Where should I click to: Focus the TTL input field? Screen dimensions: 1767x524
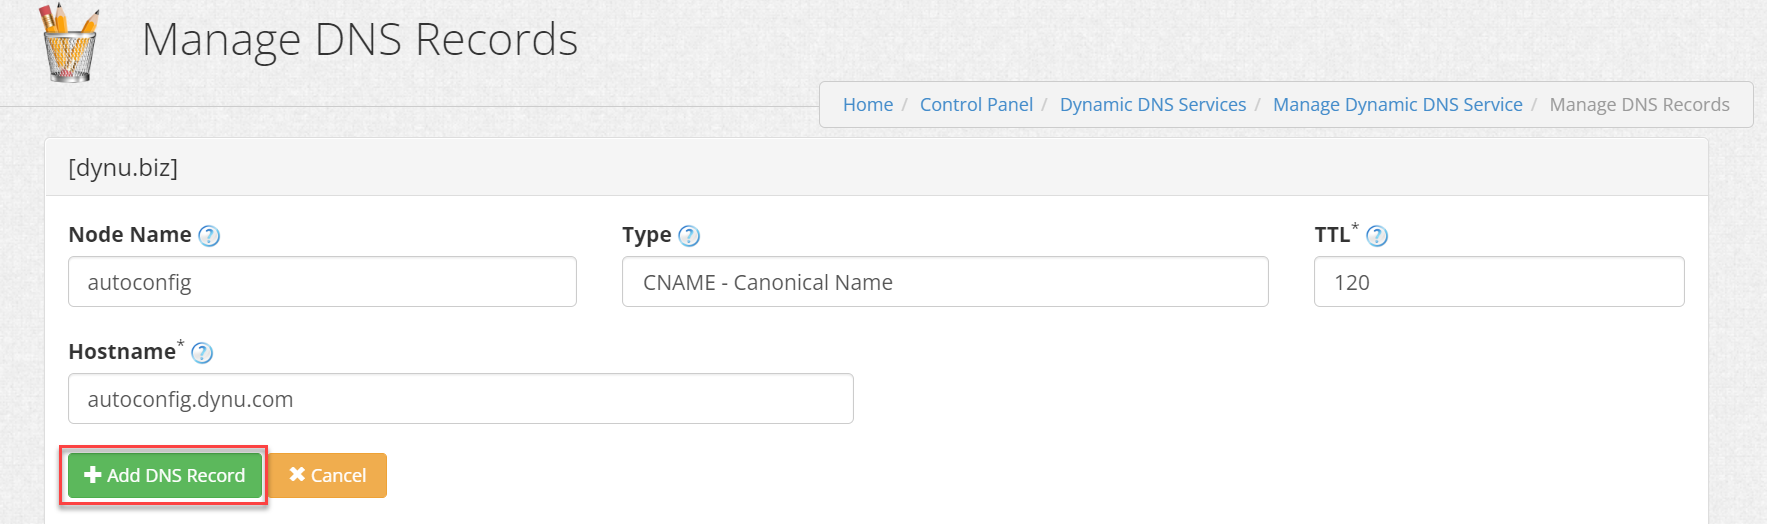[x=1499, y=282]
